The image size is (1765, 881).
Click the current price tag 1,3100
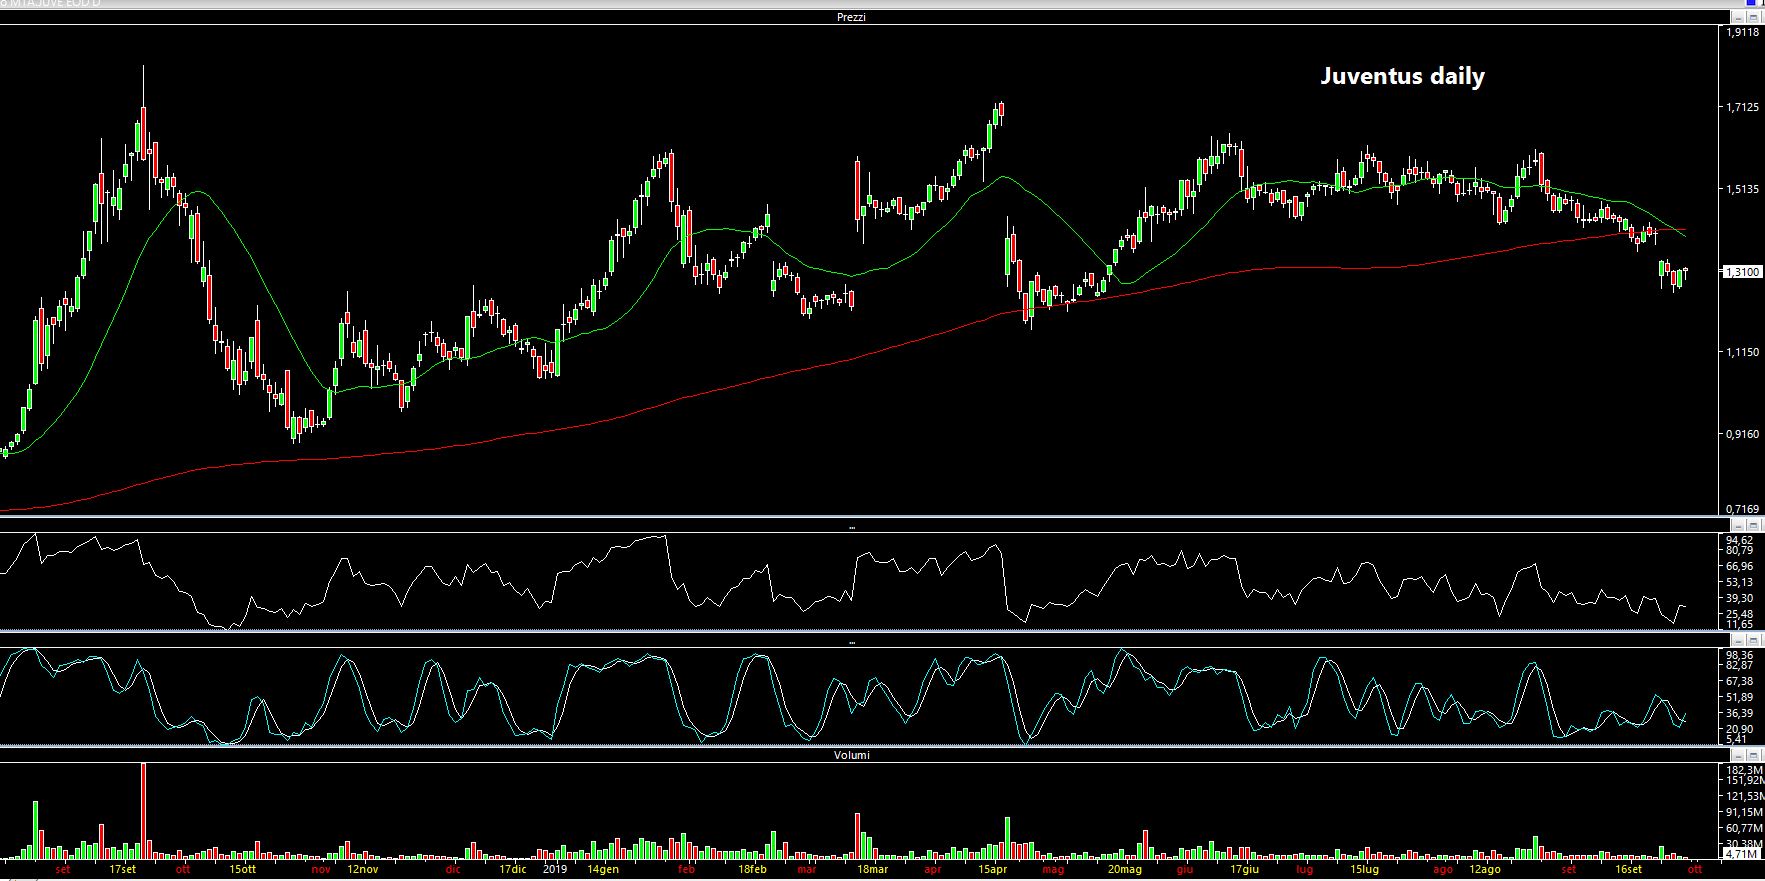(x=1744, y=272)
